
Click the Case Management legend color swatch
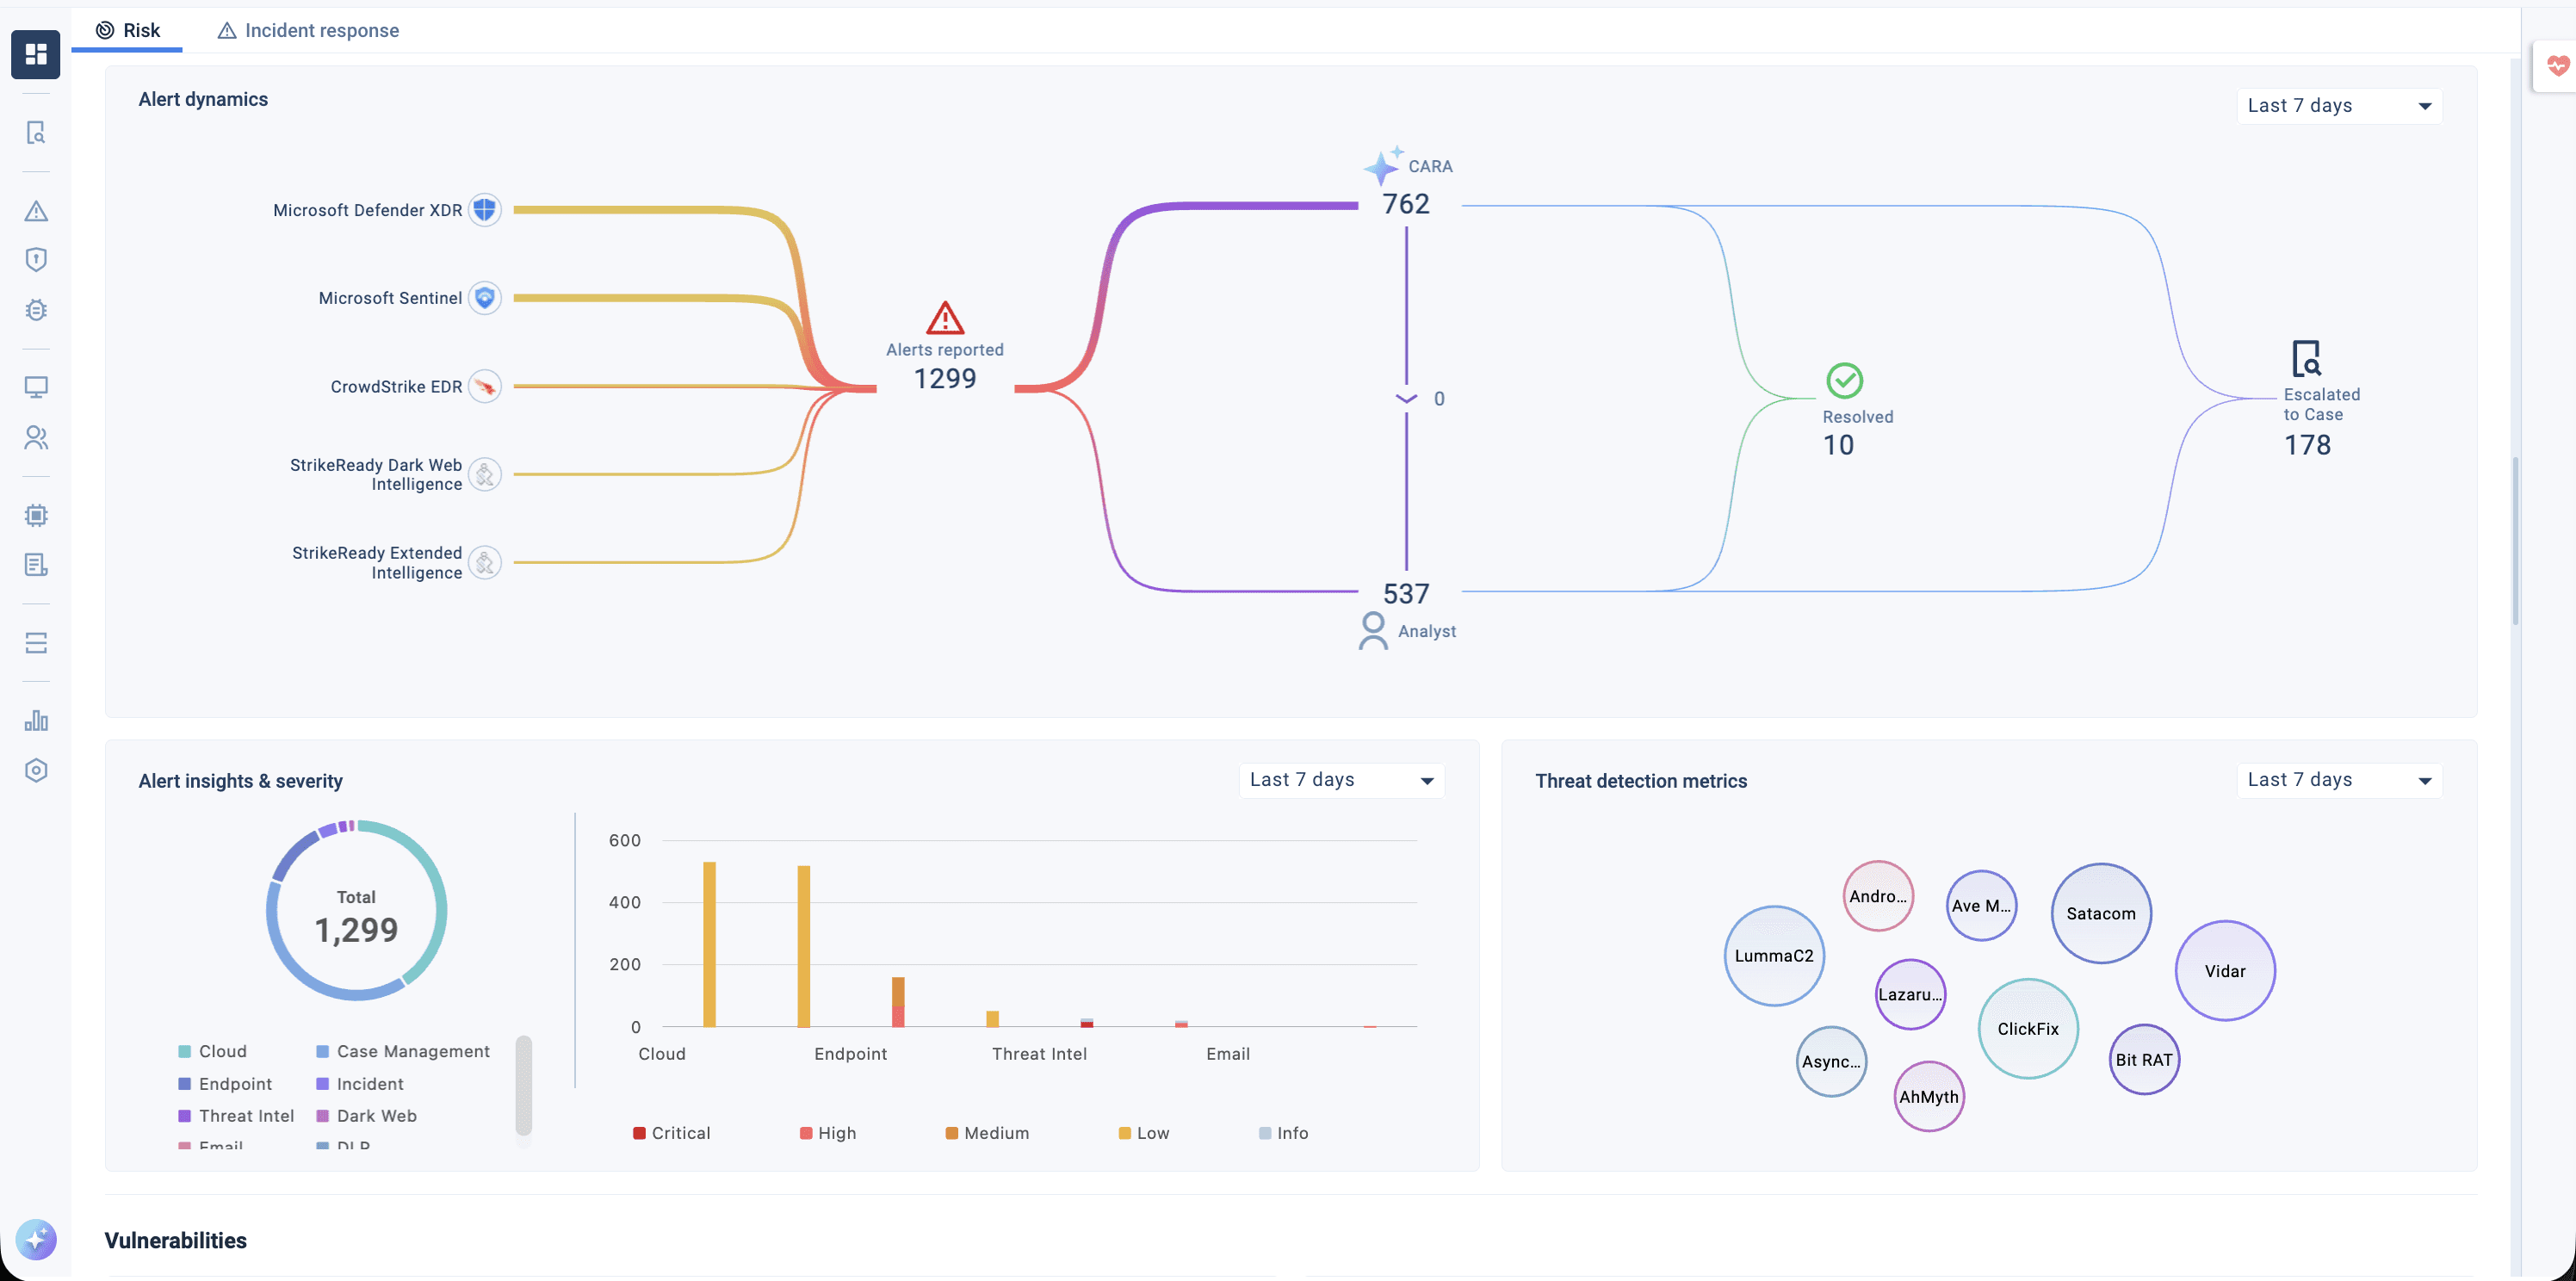point(323,1051)
